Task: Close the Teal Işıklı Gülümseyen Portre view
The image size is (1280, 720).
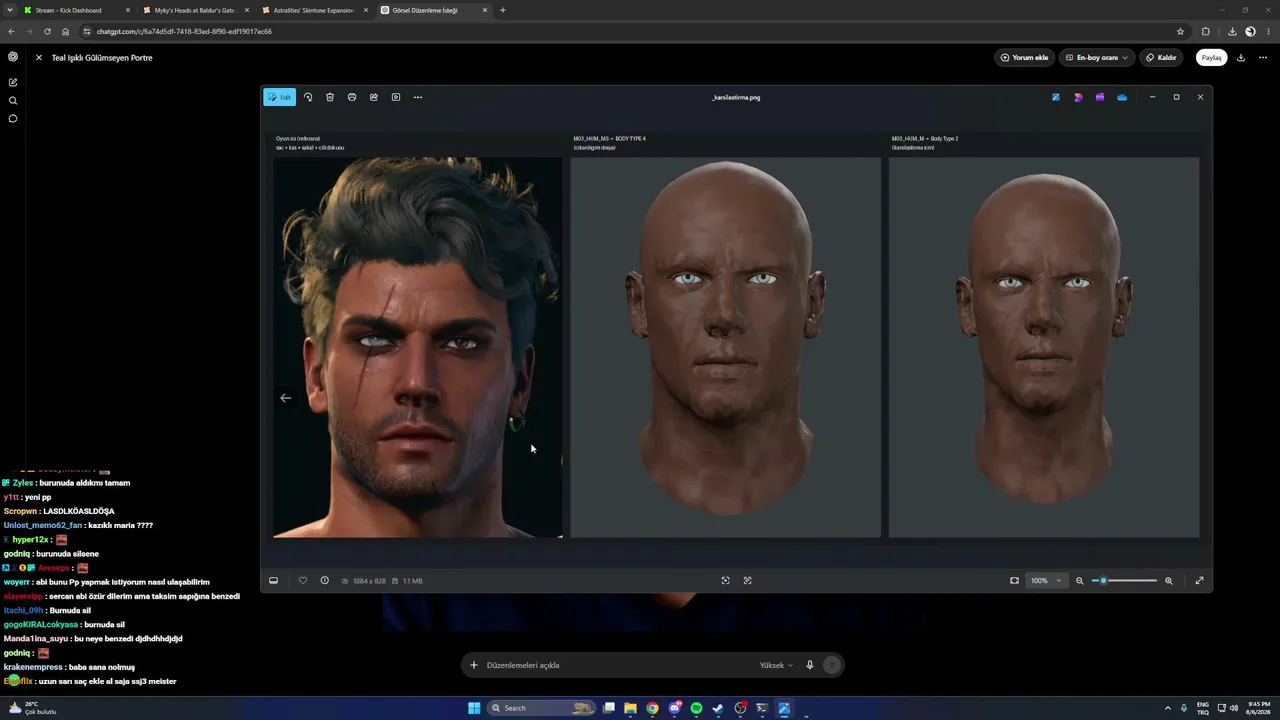Action: pos(39,58)
